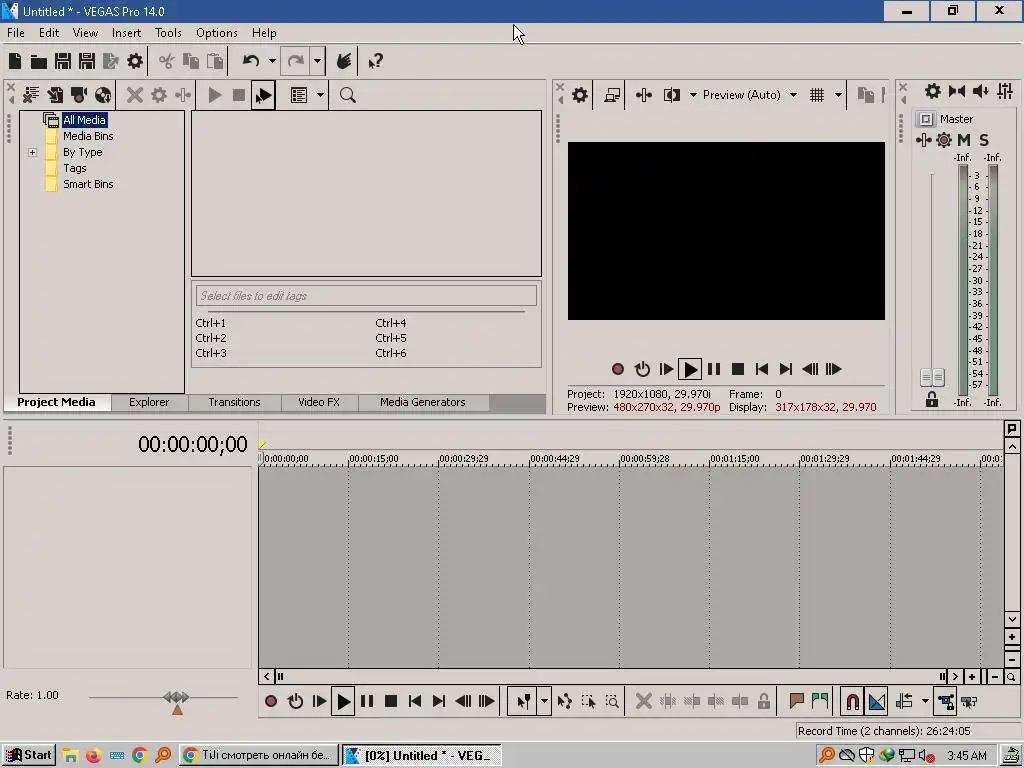Click the Dim Output speaker icon in Master
The height and width of the screenshot is (768, 1024).
[x=981, y=91]
